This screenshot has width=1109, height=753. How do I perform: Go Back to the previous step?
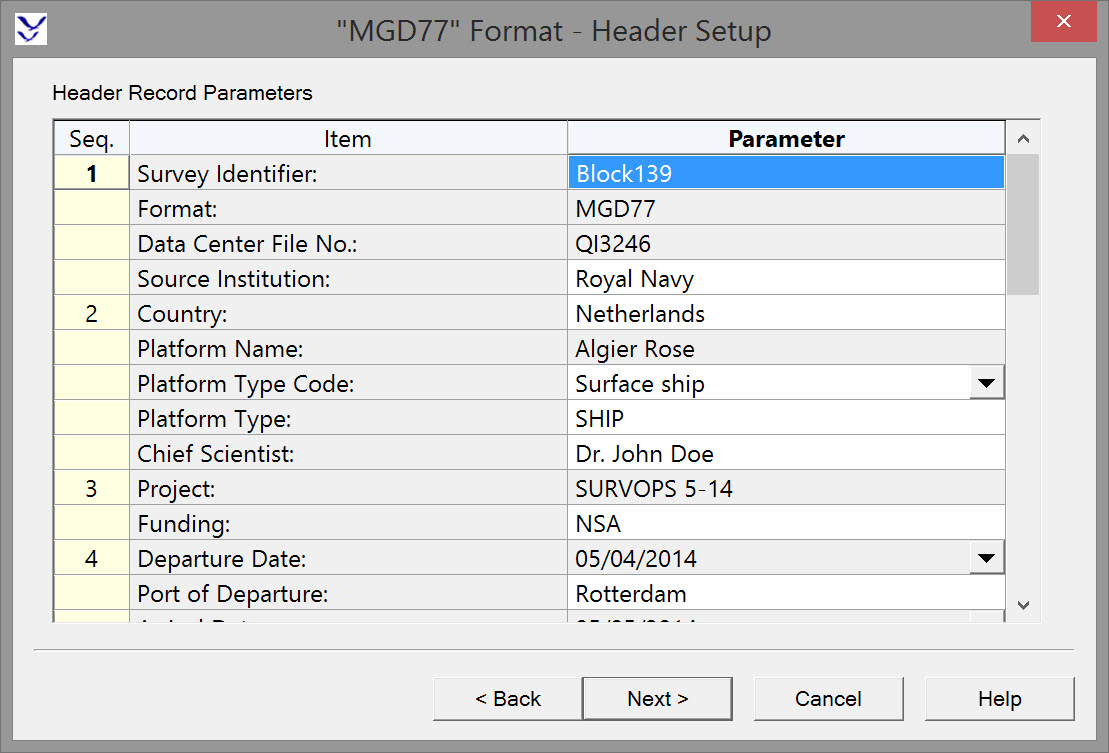(507, 699)
